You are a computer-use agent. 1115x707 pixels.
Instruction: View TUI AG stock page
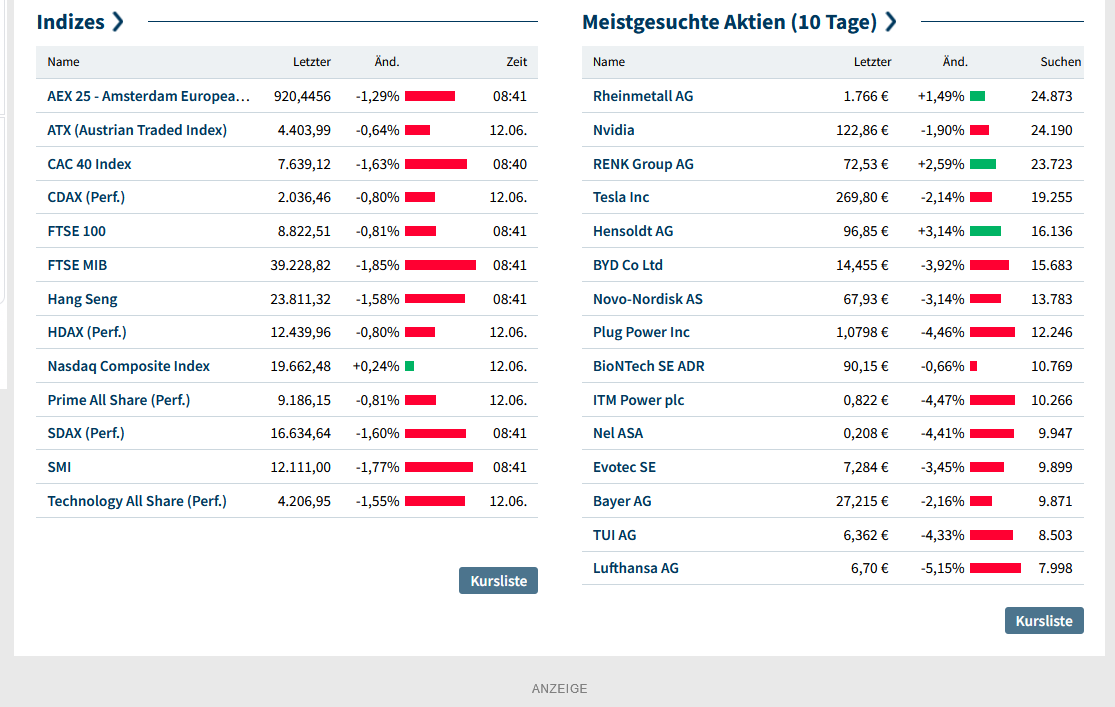pyautogui.click(x=614, y=536)
